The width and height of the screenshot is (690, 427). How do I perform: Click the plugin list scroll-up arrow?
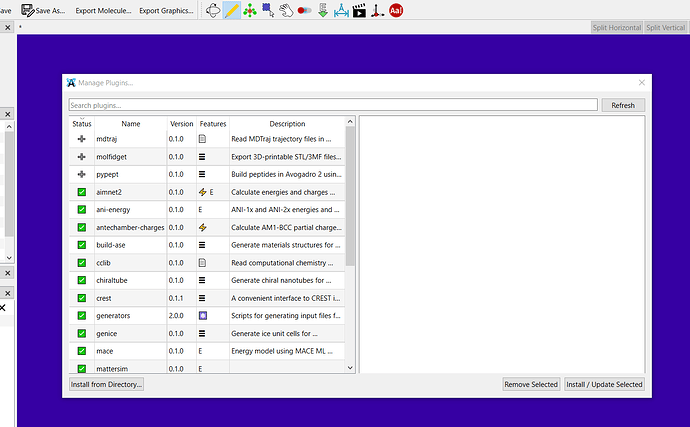tap(350, 122)
